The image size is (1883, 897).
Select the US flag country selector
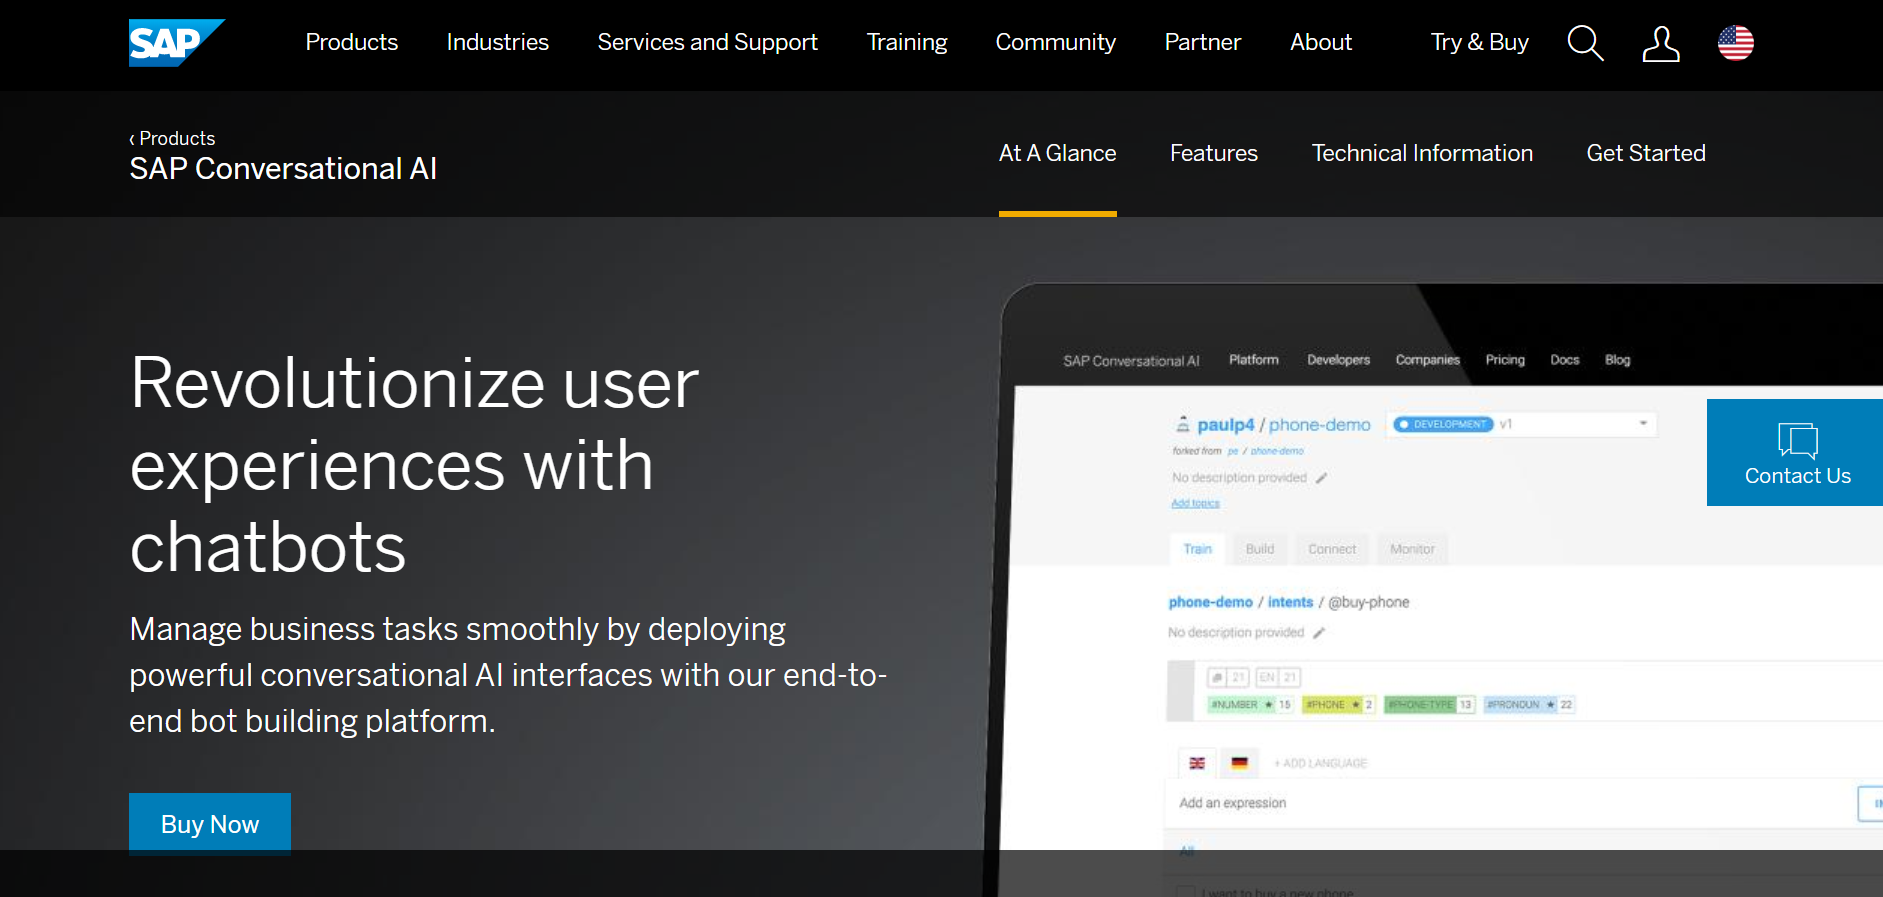(1736, 43)
